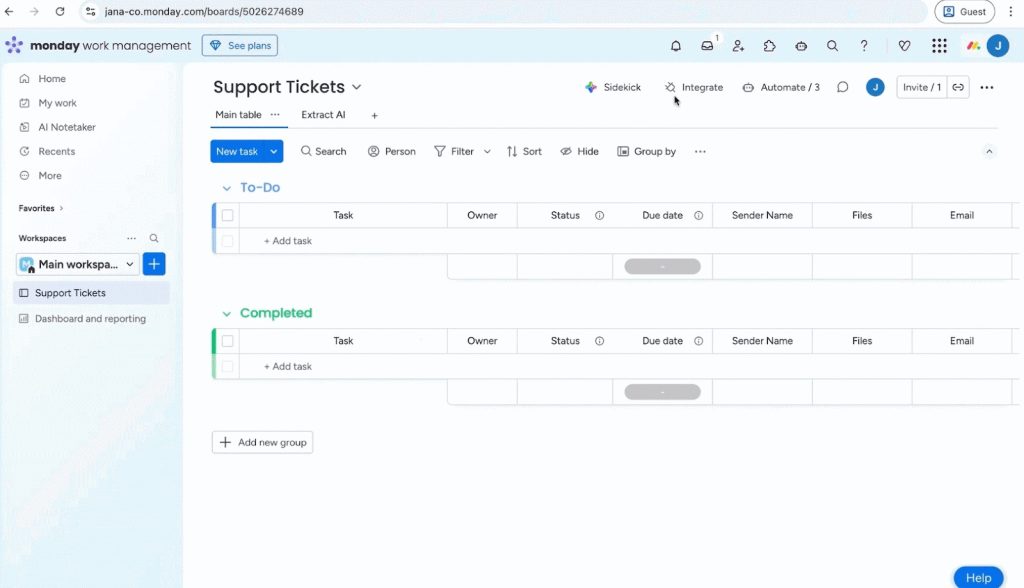Image resolution: width=1024 pixels, height=588 pixels.
Task: Switch to the Extract AI tab
Action: point(323,115)
